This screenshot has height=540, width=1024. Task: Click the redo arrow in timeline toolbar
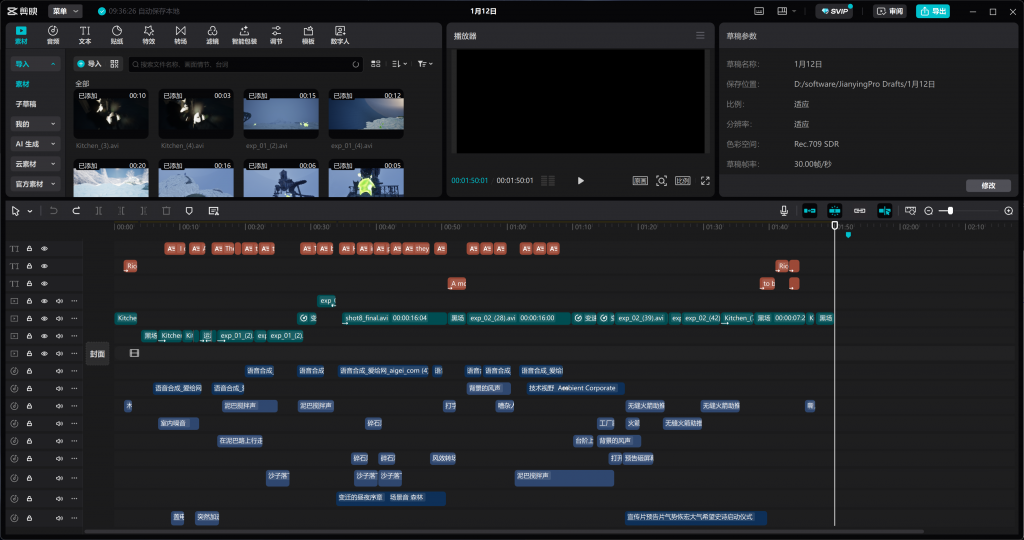tap(74, 211)
